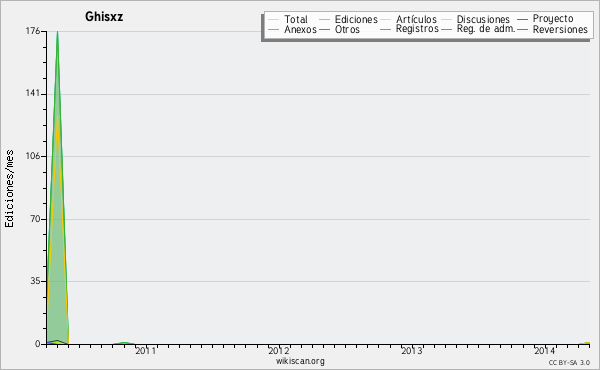Click the Artículos legend label
The height and width of the screenshot is (370, 600).
coord(416,19)
